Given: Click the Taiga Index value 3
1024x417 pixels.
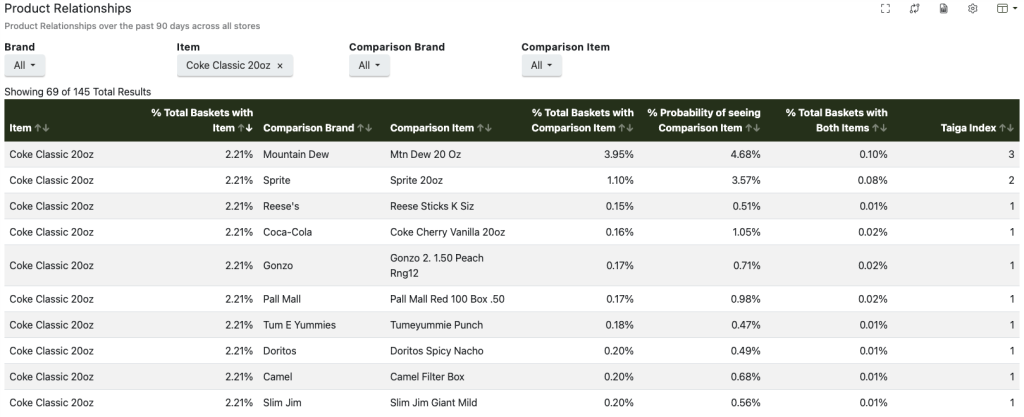Looking at the screenshot, I should (1012, 155).
